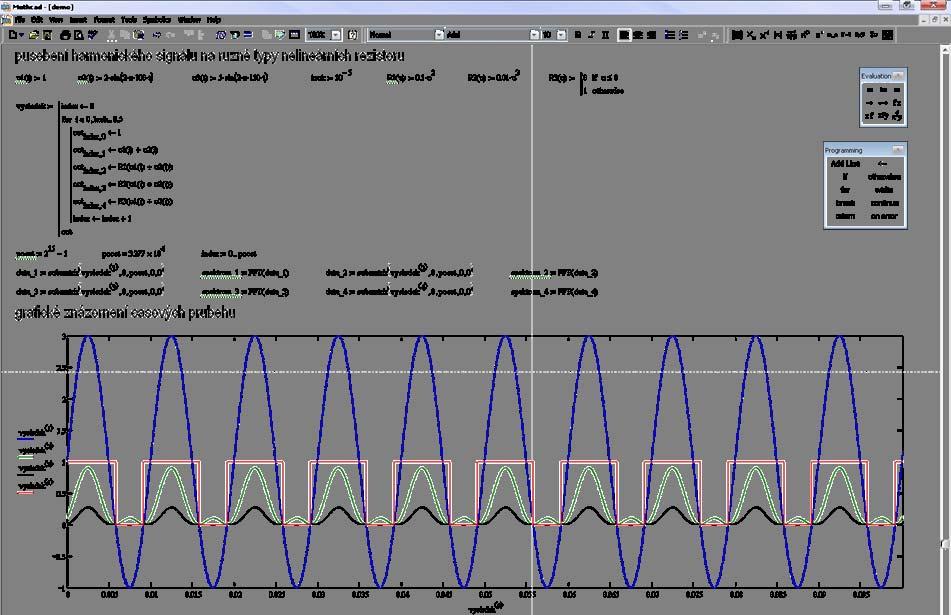Open the Edit menu
The width and height of the screenshot is (951, 615).
[x=36, y=20]
